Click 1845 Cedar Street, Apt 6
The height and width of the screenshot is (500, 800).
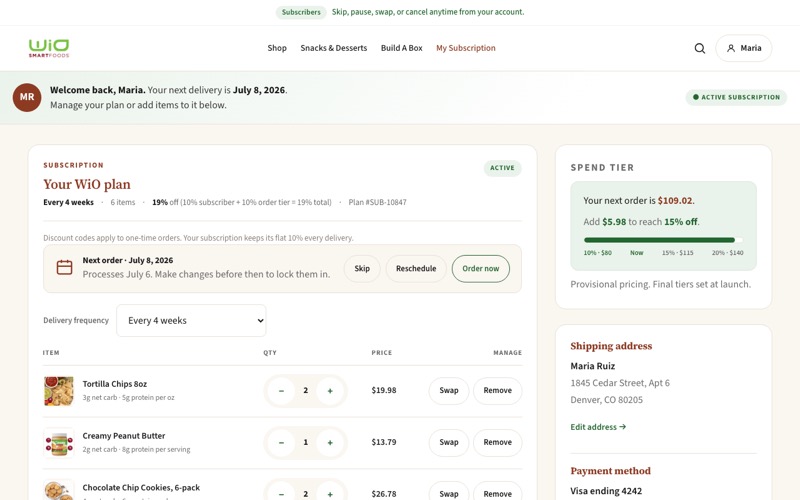pyautogui.click(x=620, y=383)
